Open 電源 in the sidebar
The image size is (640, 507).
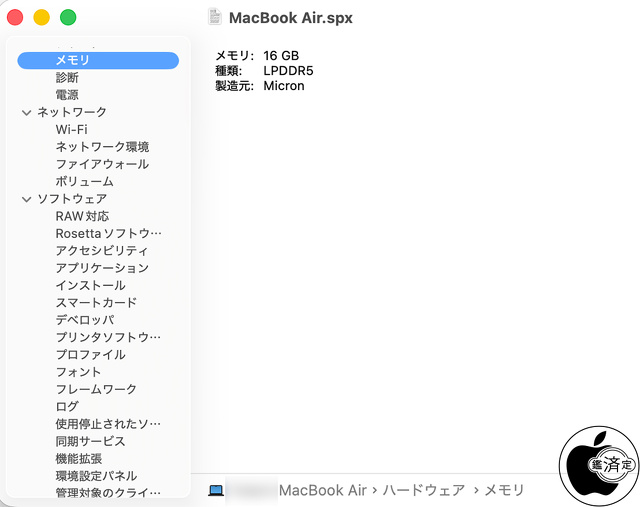point(67,95)
